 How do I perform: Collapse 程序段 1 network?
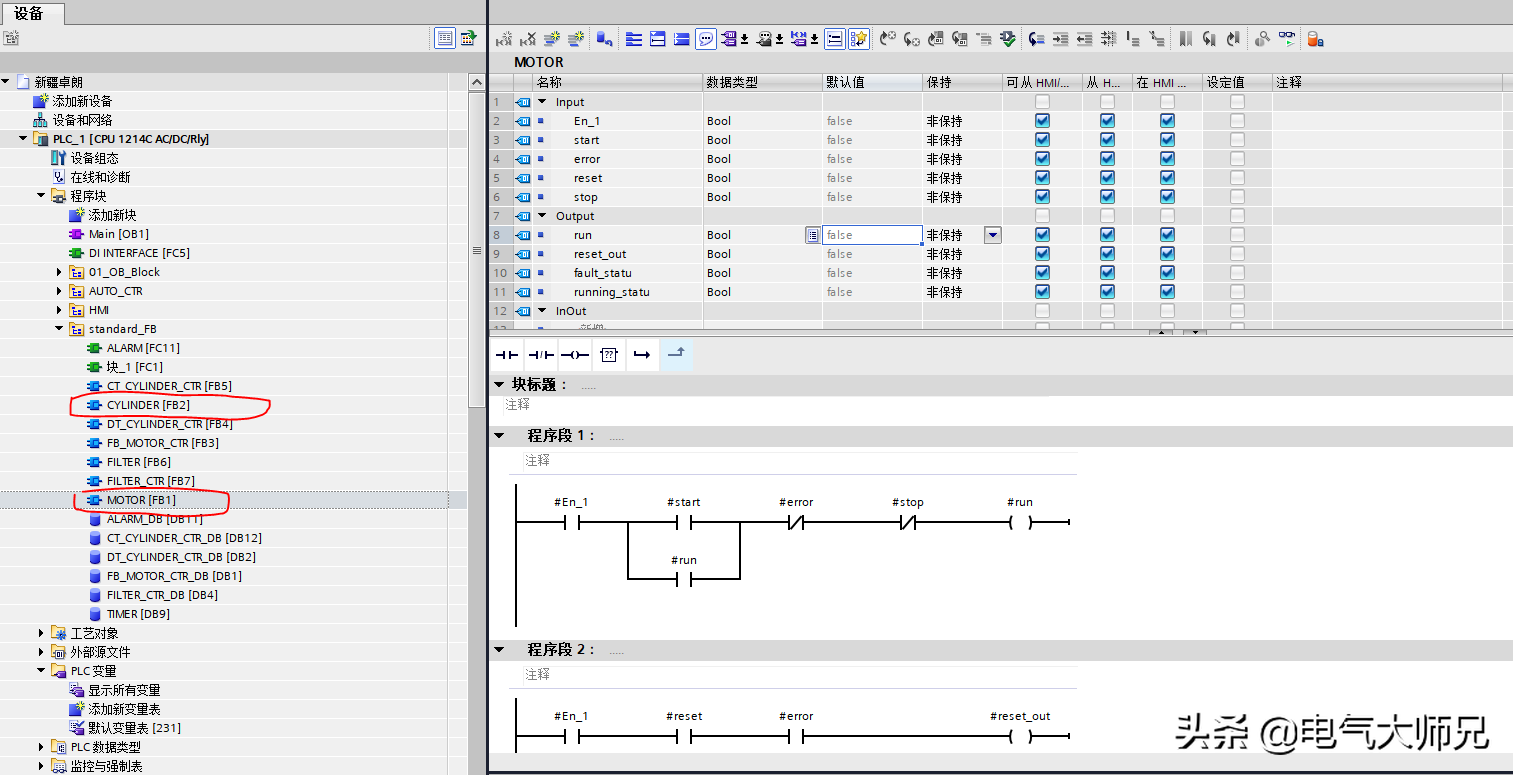click(x=499, y=436)
